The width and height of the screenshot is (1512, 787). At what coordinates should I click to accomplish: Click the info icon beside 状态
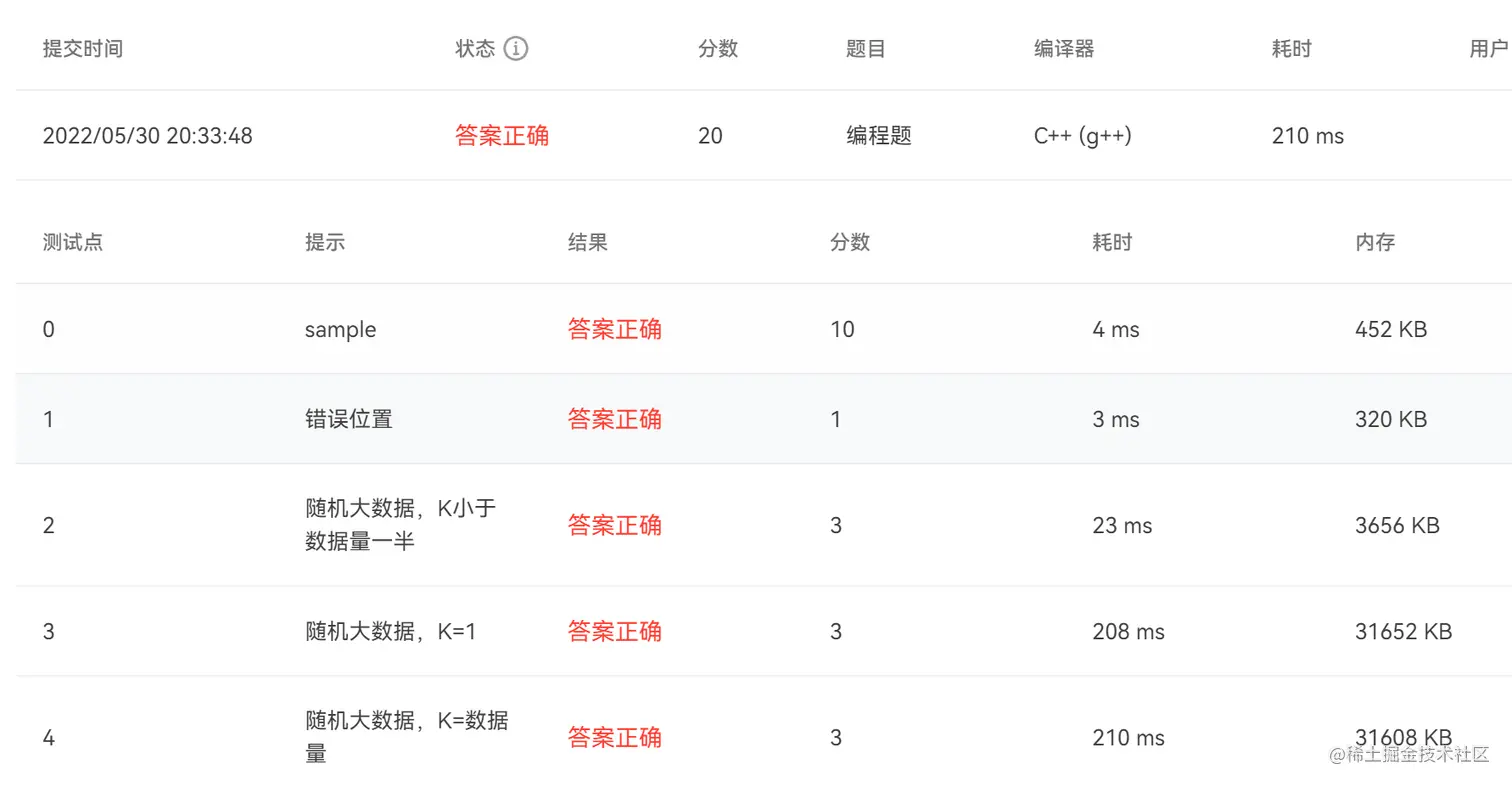515,48
